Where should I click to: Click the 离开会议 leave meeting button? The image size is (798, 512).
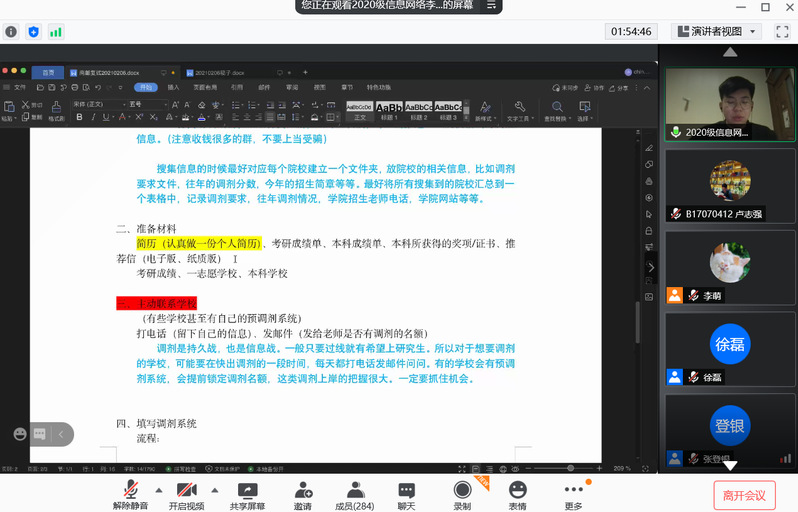coord(744,495)
